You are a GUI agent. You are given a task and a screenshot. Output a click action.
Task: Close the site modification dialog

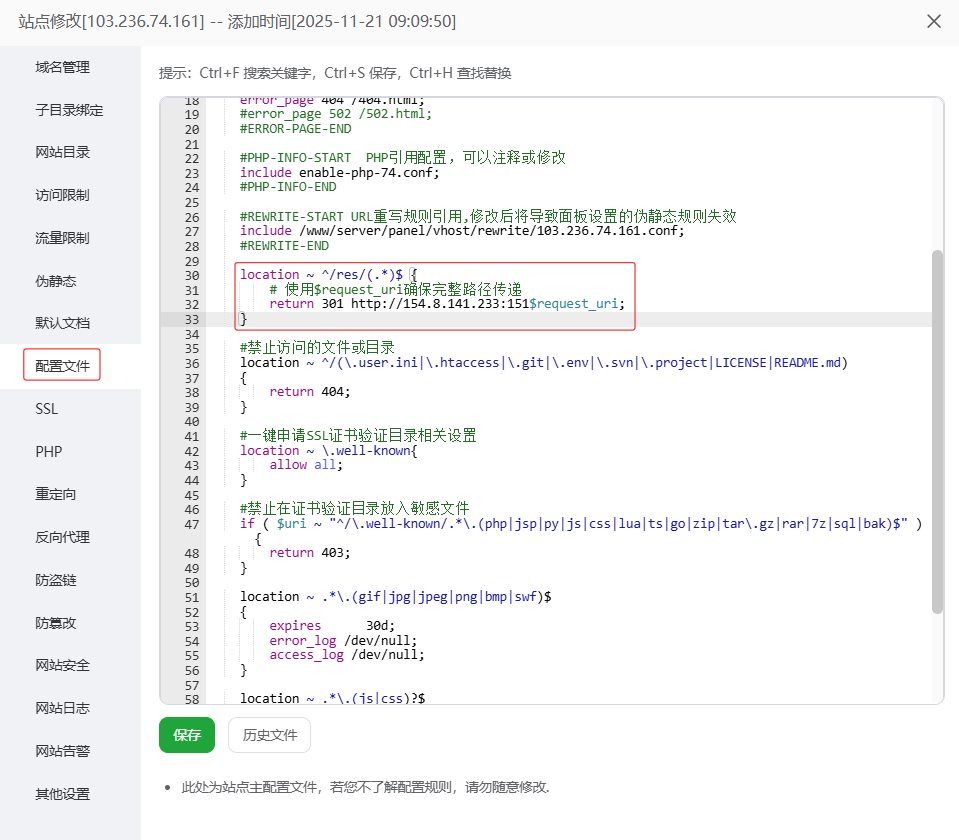point(934,21)
